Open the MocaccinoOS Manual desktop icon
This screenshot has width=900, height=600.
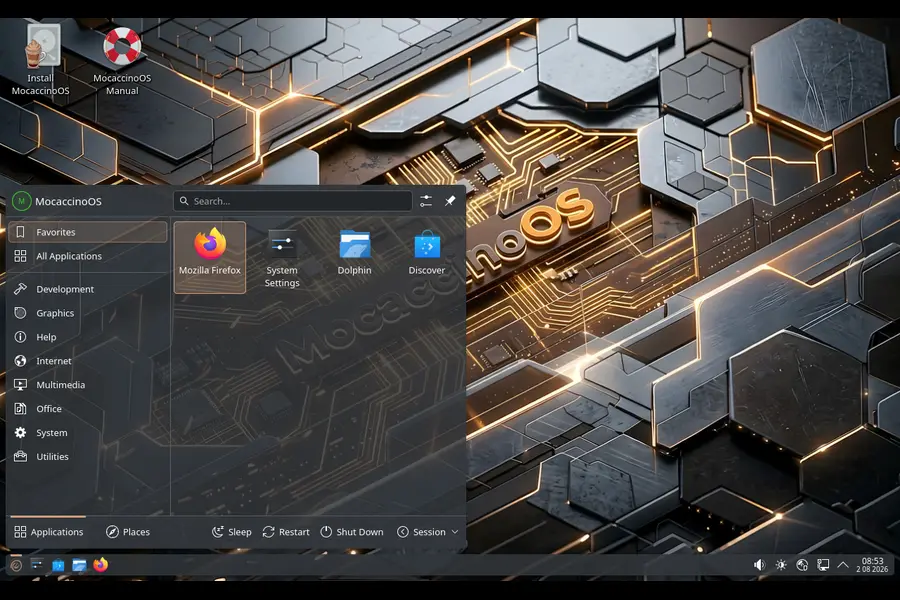pyautogui.click(x=122, y=60)
